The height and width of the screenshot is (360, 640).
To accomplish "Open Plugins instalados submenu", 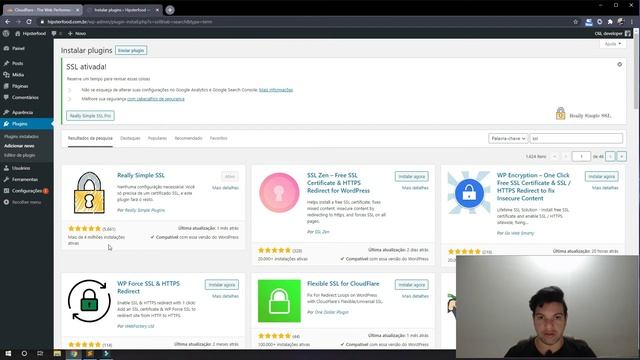I will pos(21,136).
